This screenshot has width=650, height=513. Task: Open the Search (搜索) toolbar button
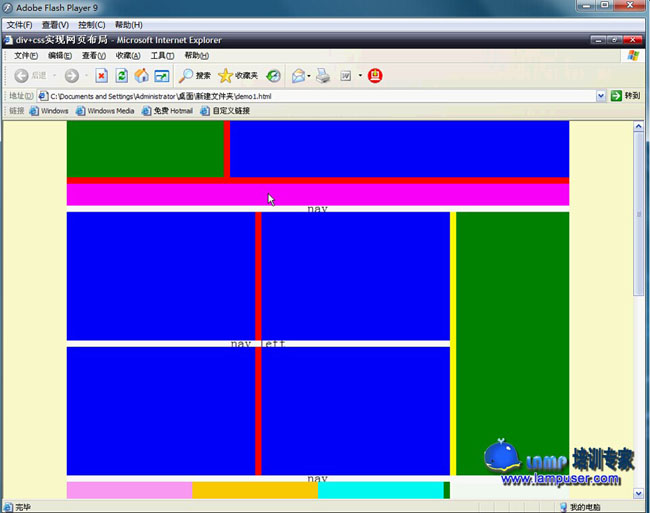(x=195, y=76)
